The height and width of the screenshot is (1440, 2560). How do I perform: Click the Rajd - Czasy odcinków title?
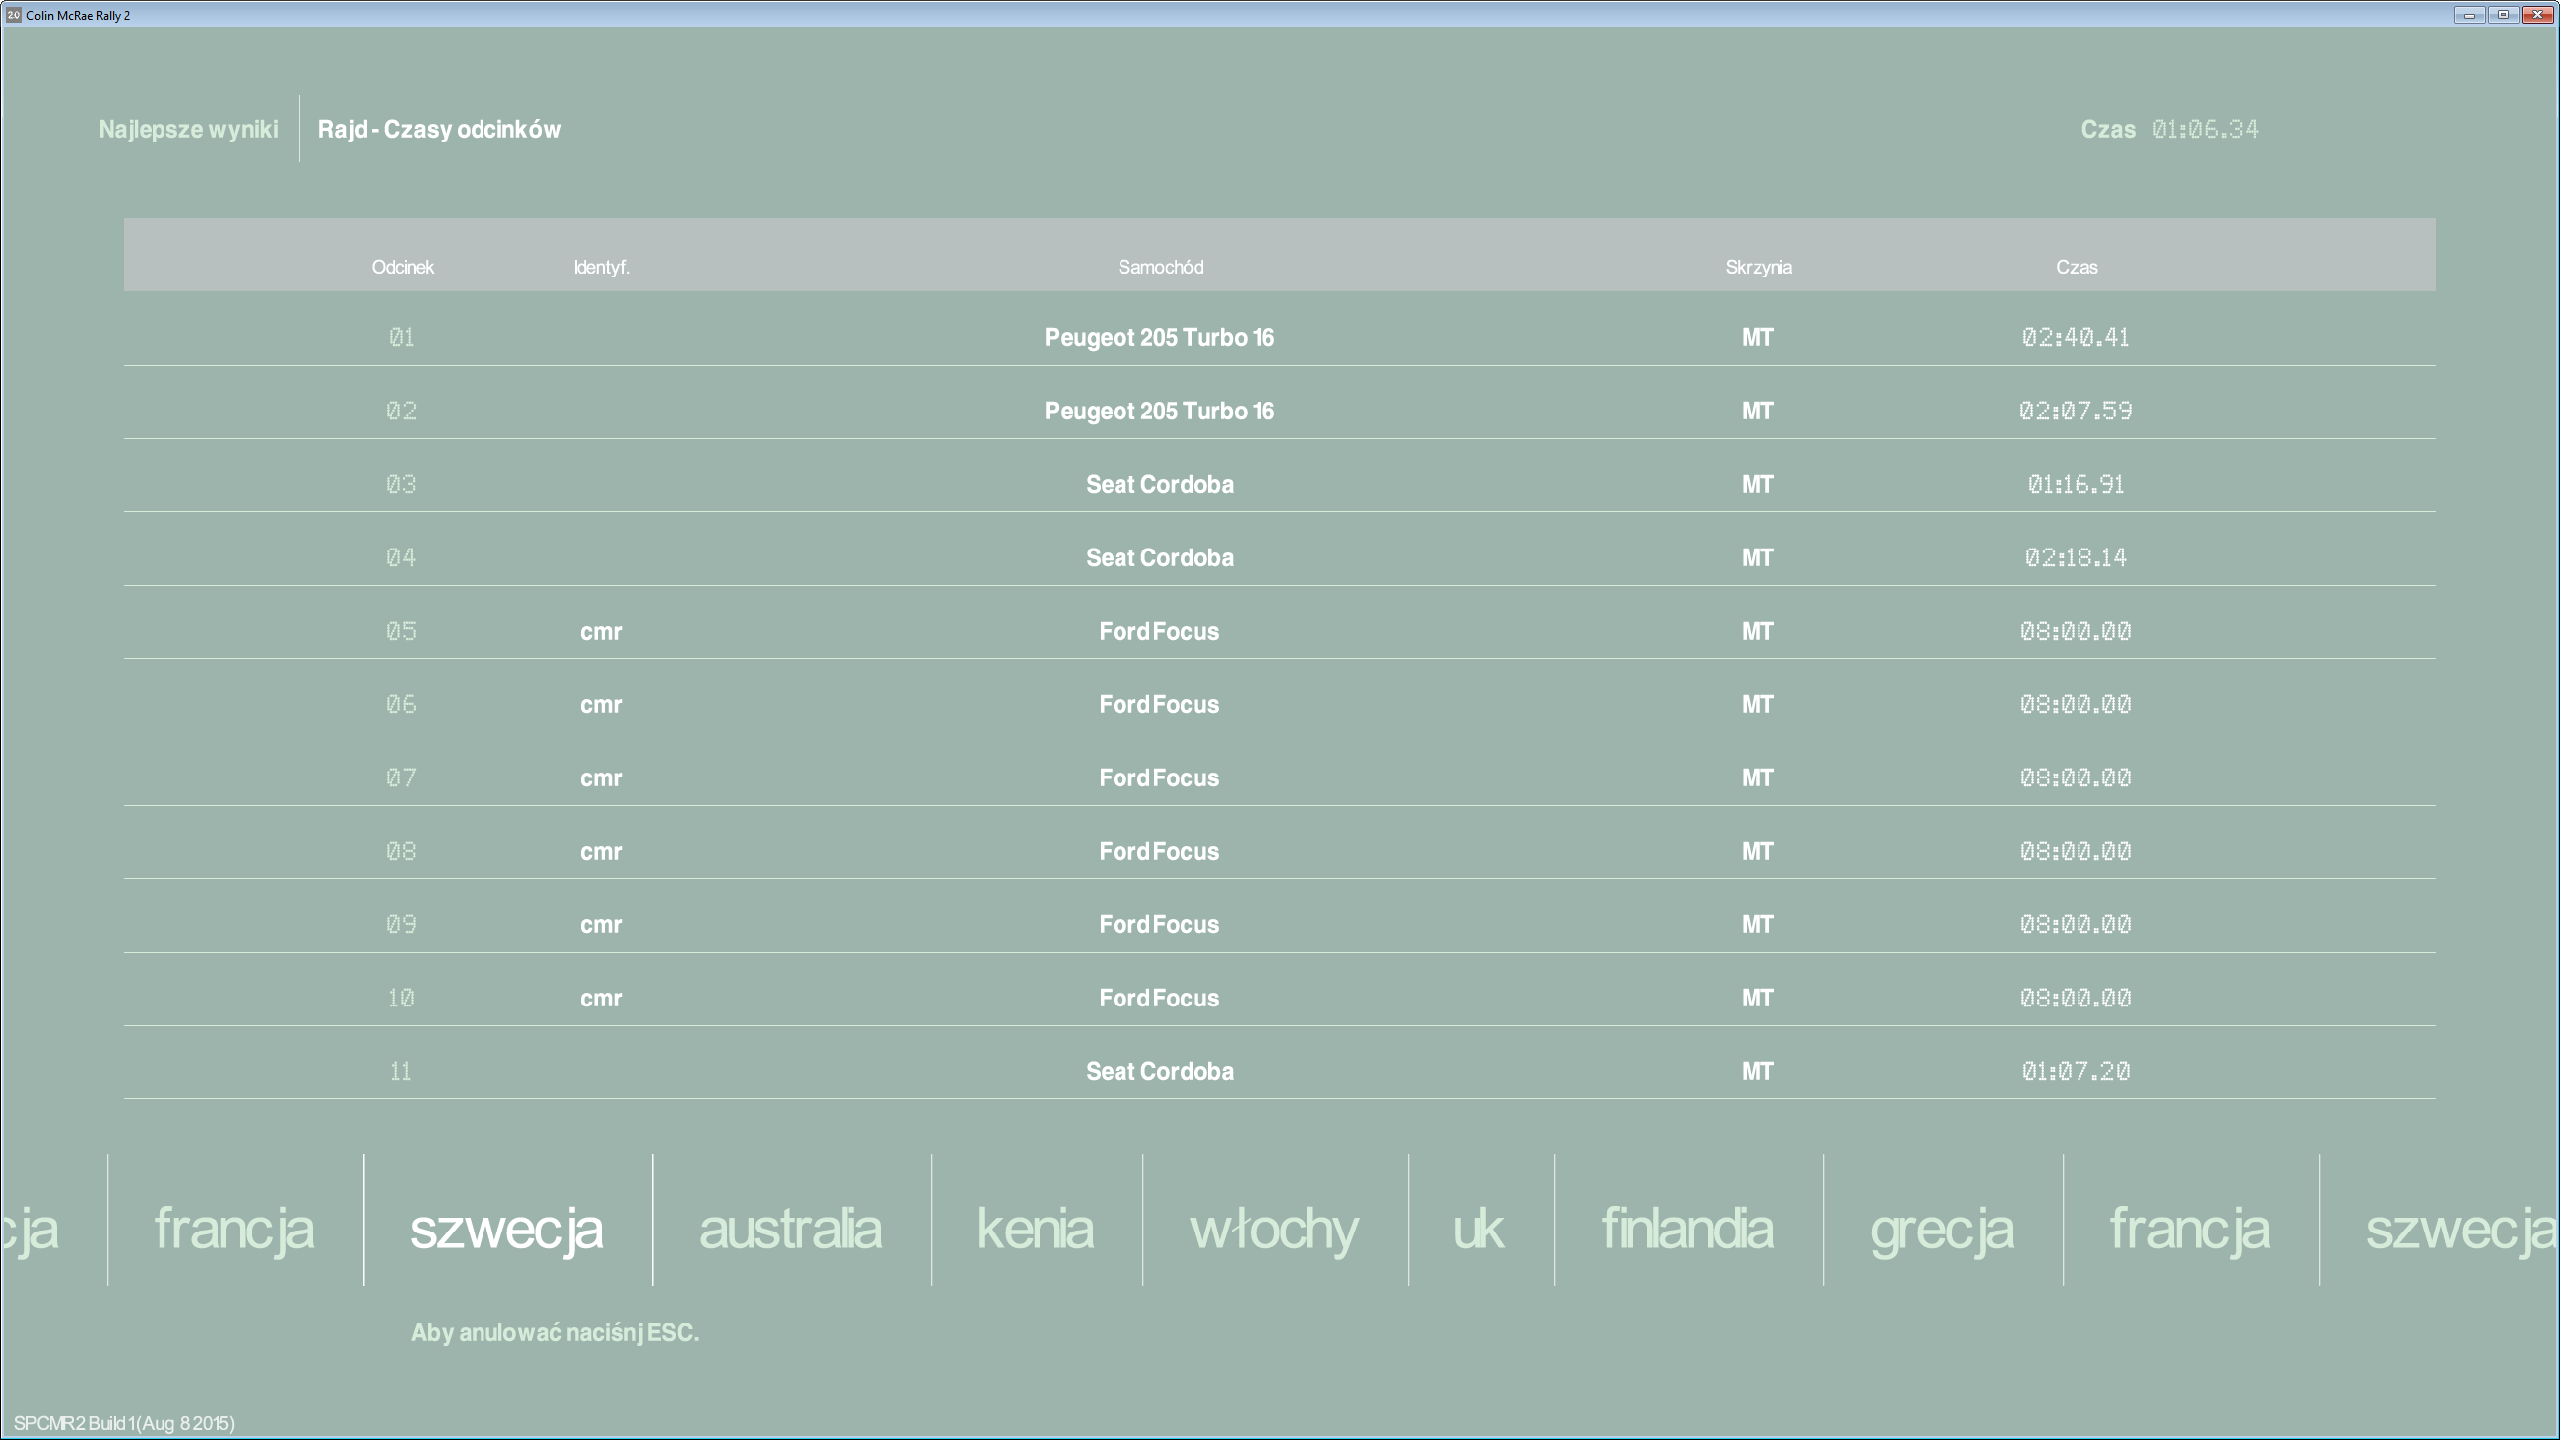click(439, 129)
